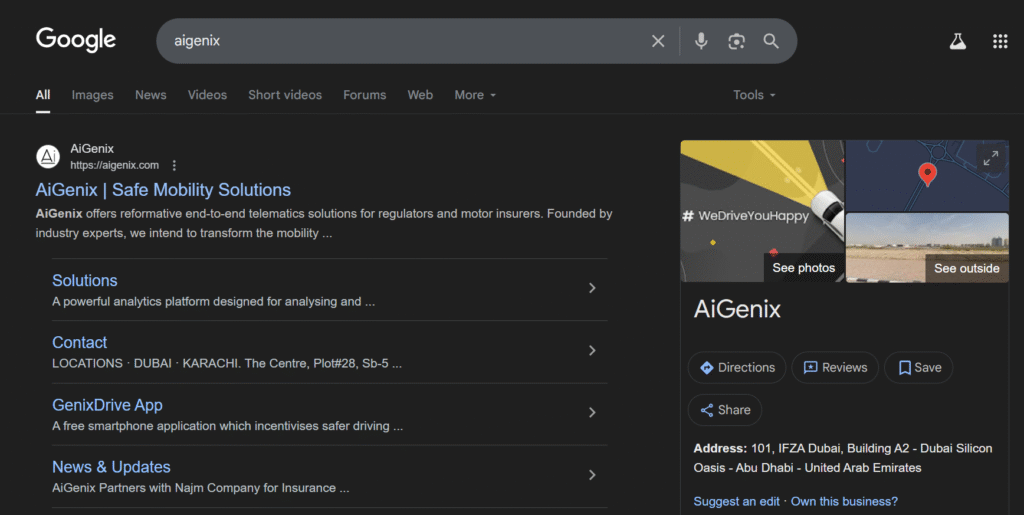Save AiGenix business to your list
The image size is (1024, 515).
point(919,367)
